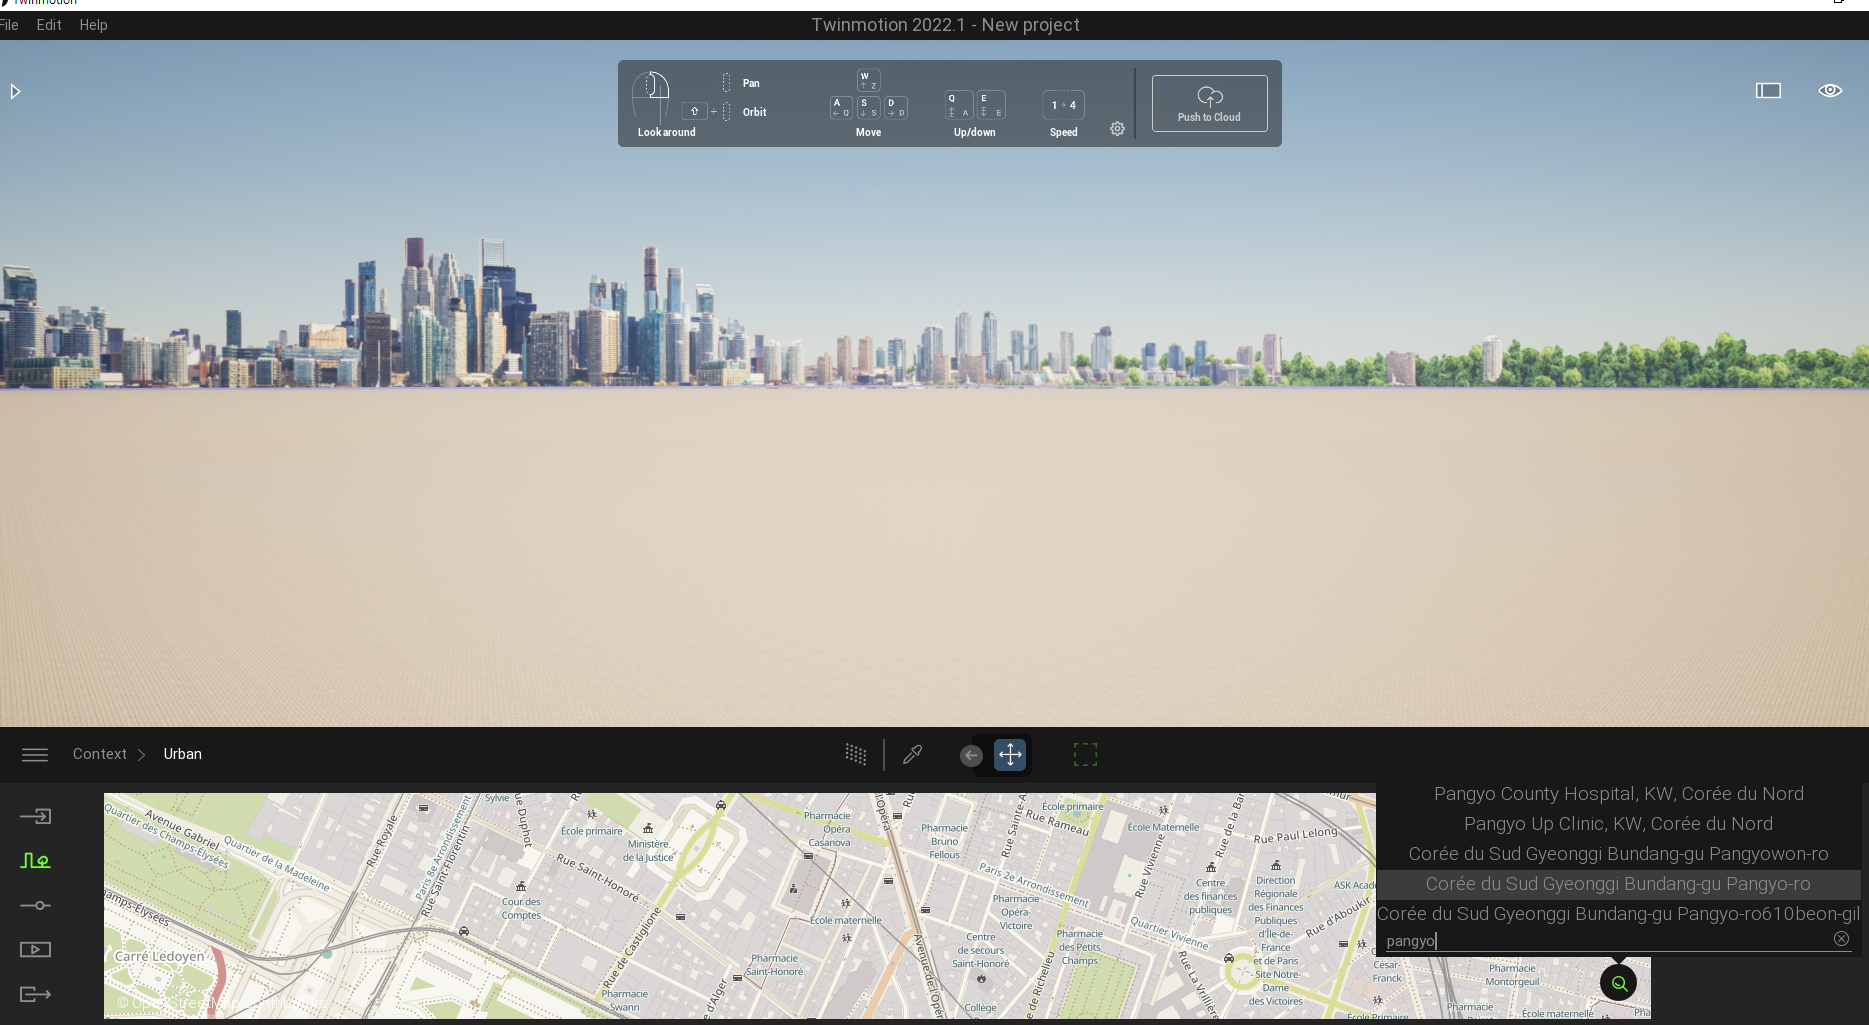The image size is (1869, 1025).
Task: Open navigation settings gear icon
Action: (x=1117, y=129)
